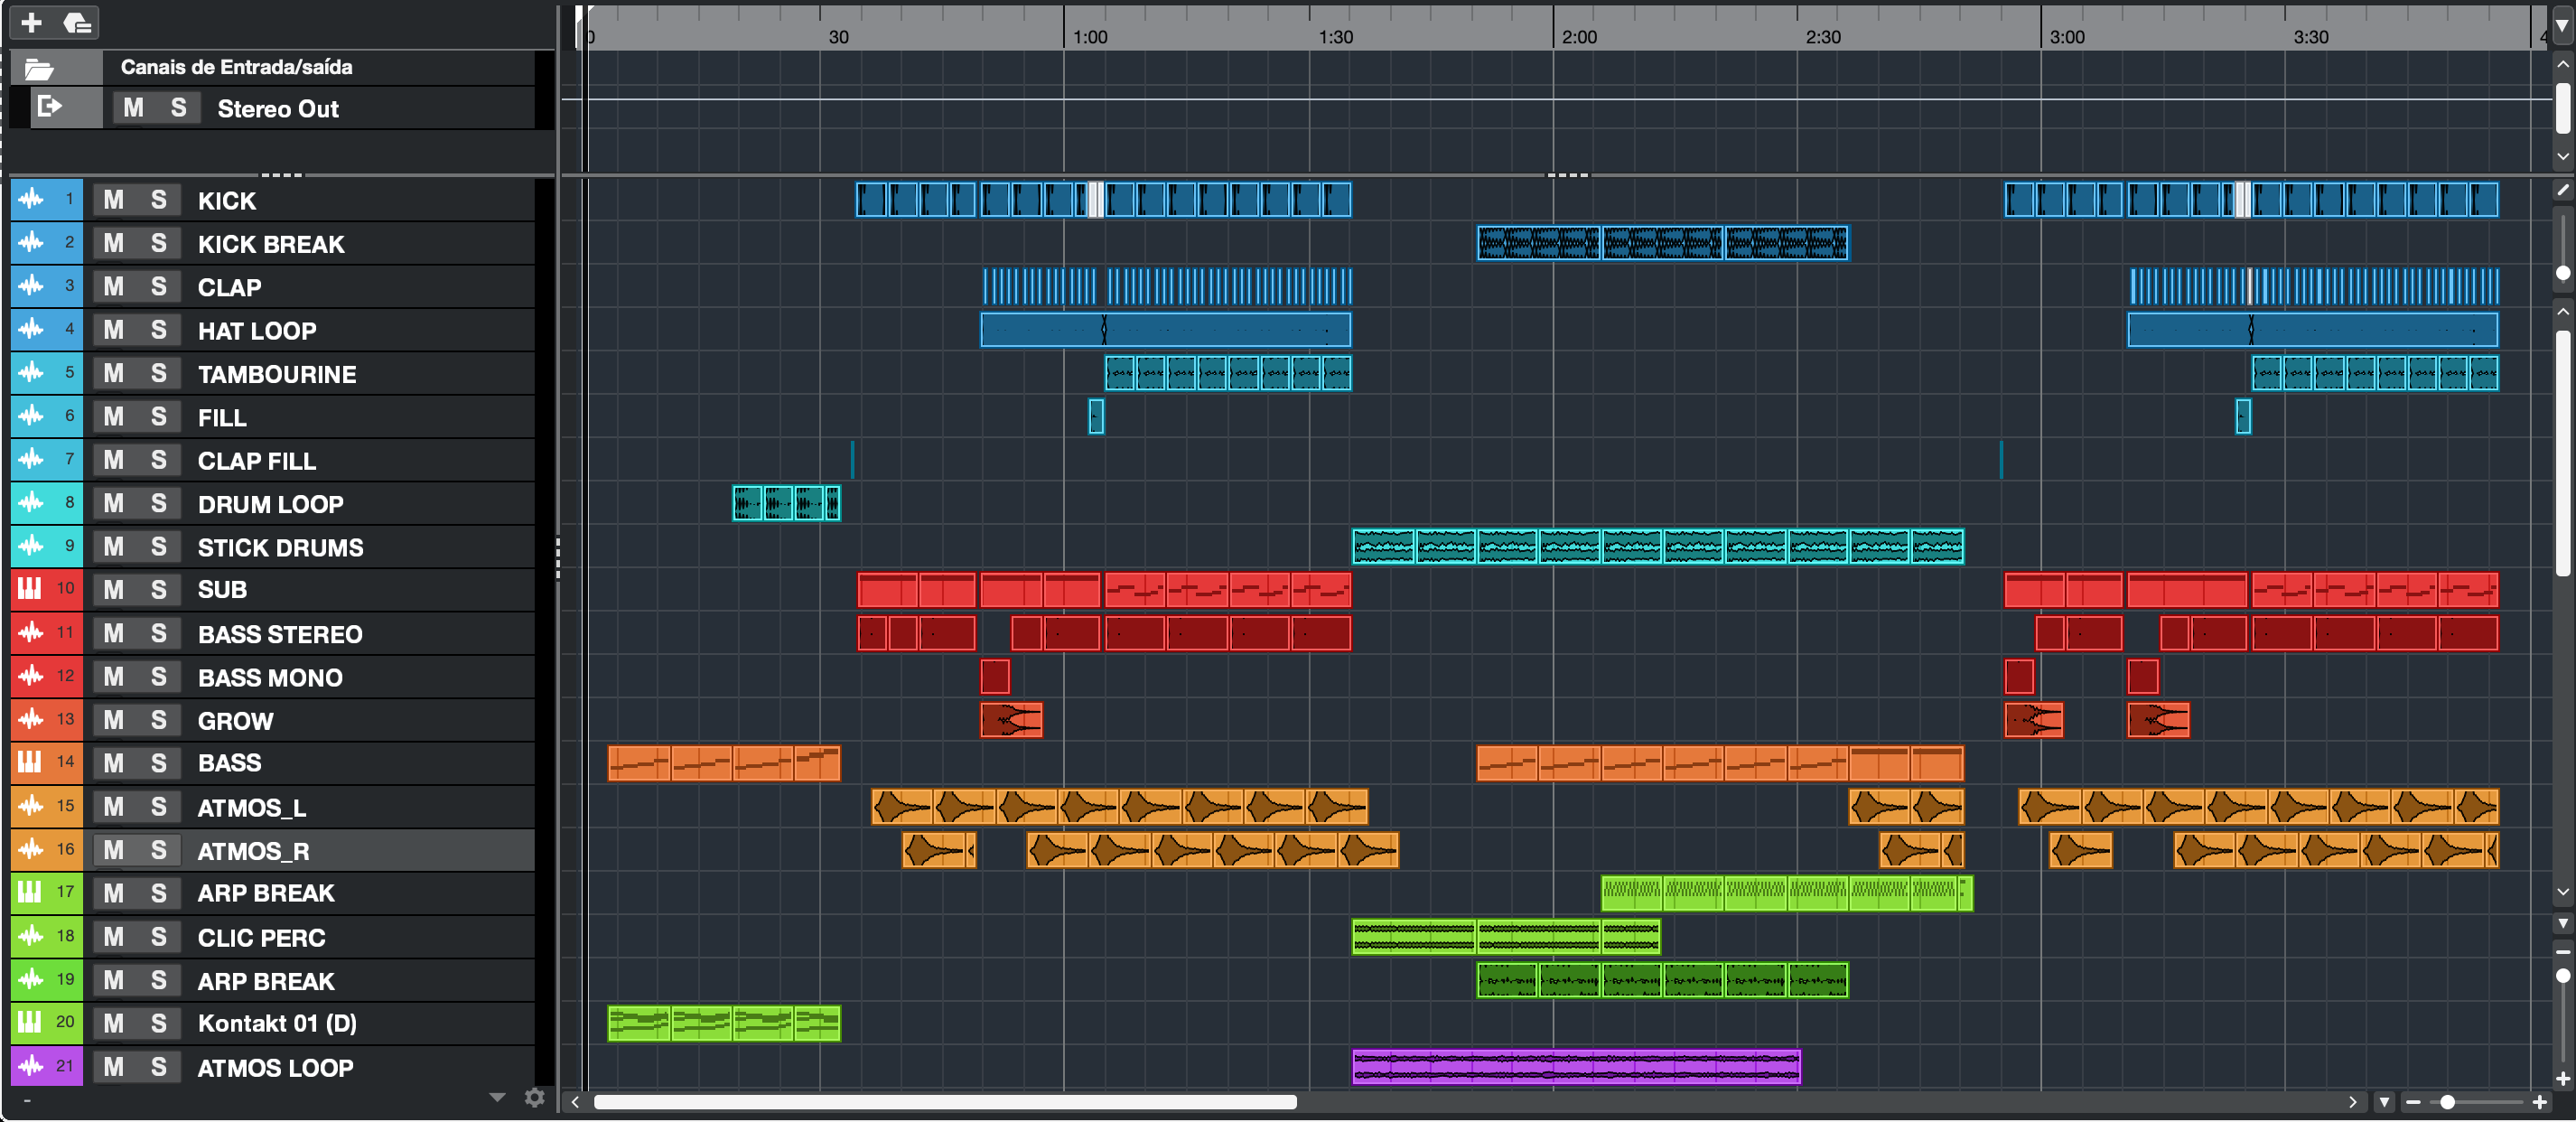
Task: Click the Input/Output channels folder icon
Action: (39, 68)
